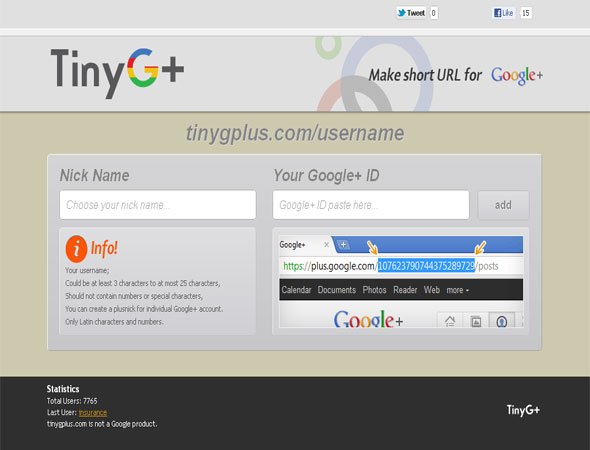Click the Facebook Like button
Viewport: 590px width, 450px height.
pyautogui.click(x=503, y=13)
